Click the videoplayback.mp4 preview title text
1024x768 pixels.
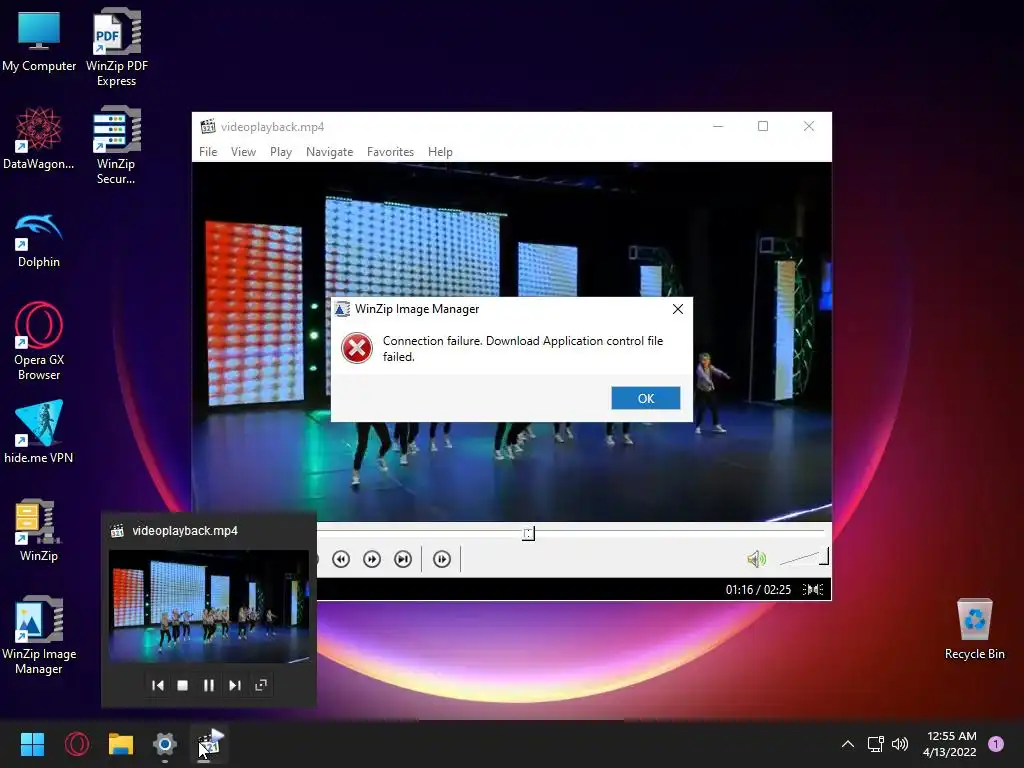(185, 531)
